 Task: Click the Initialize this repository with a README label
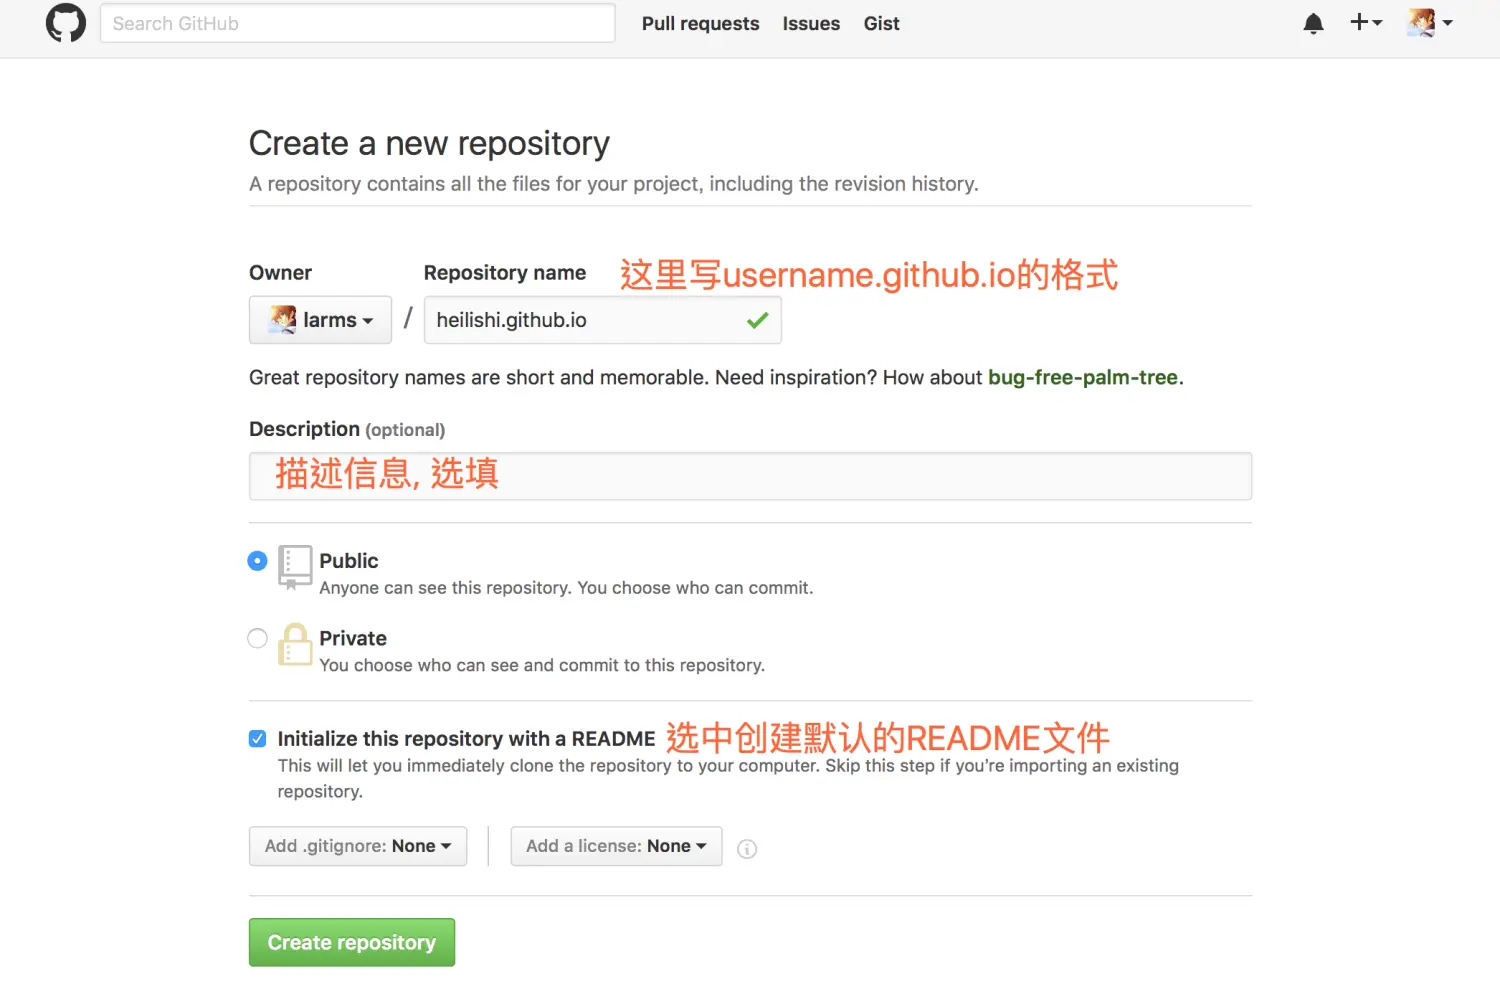point(466,739)
